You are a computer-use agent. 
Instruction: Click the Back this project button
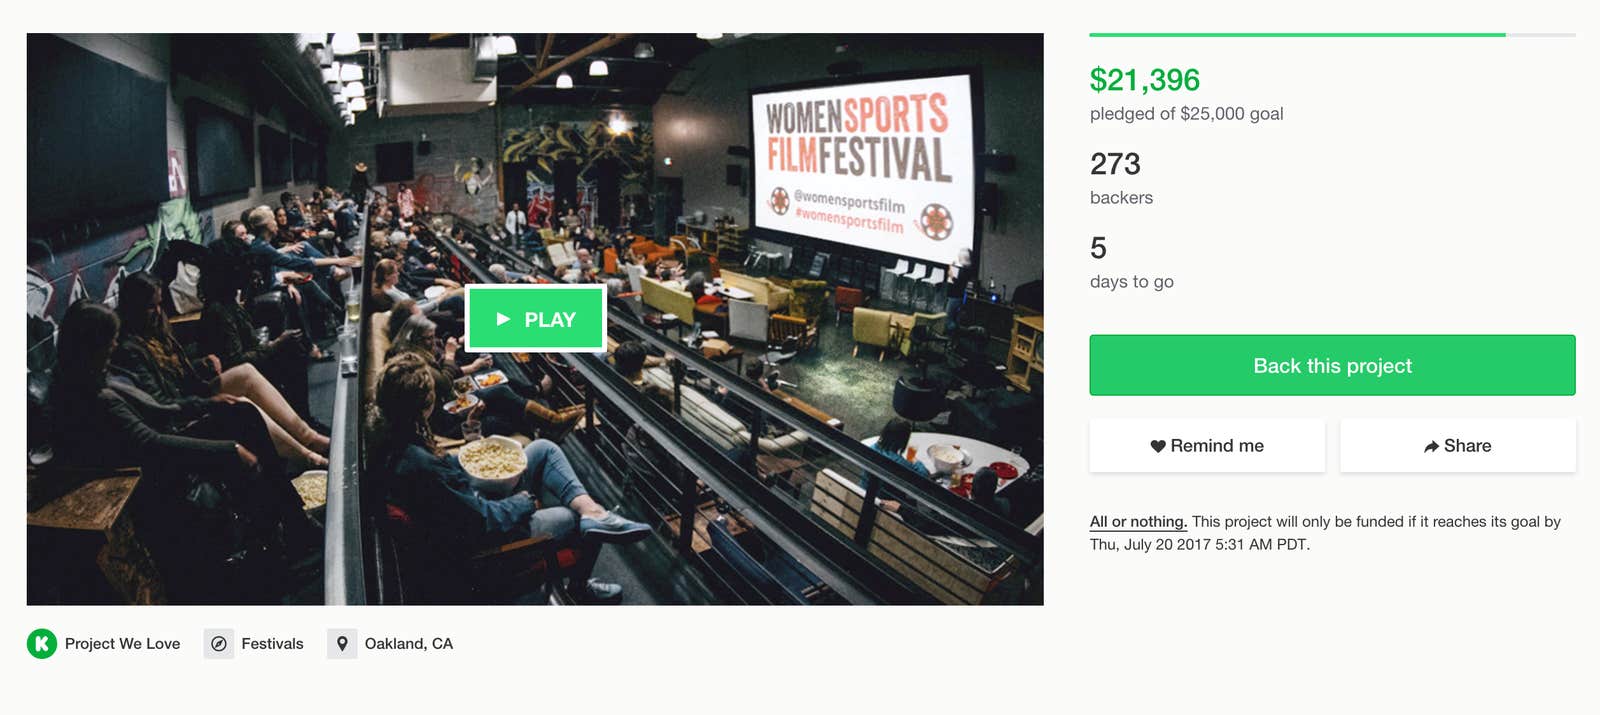pyautogui.click(x=1331, y=365)
